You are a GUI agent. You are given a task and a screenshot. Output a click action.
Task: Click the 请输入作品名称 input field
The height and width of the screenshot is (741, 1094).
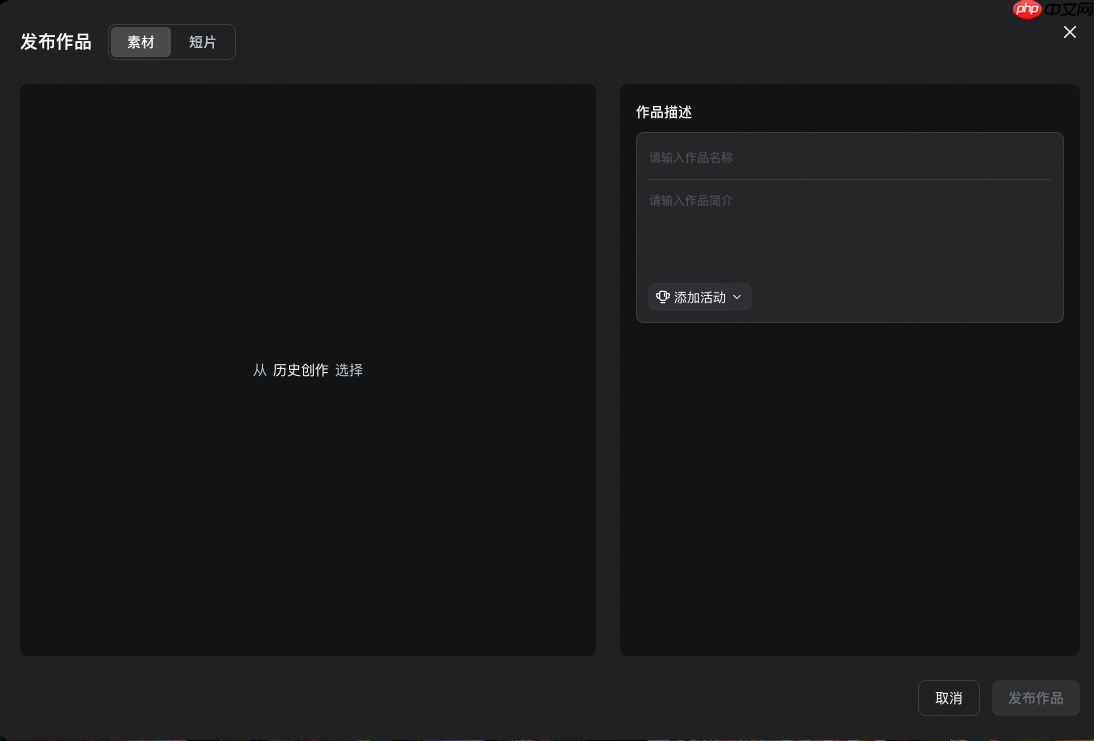(849, 158)
